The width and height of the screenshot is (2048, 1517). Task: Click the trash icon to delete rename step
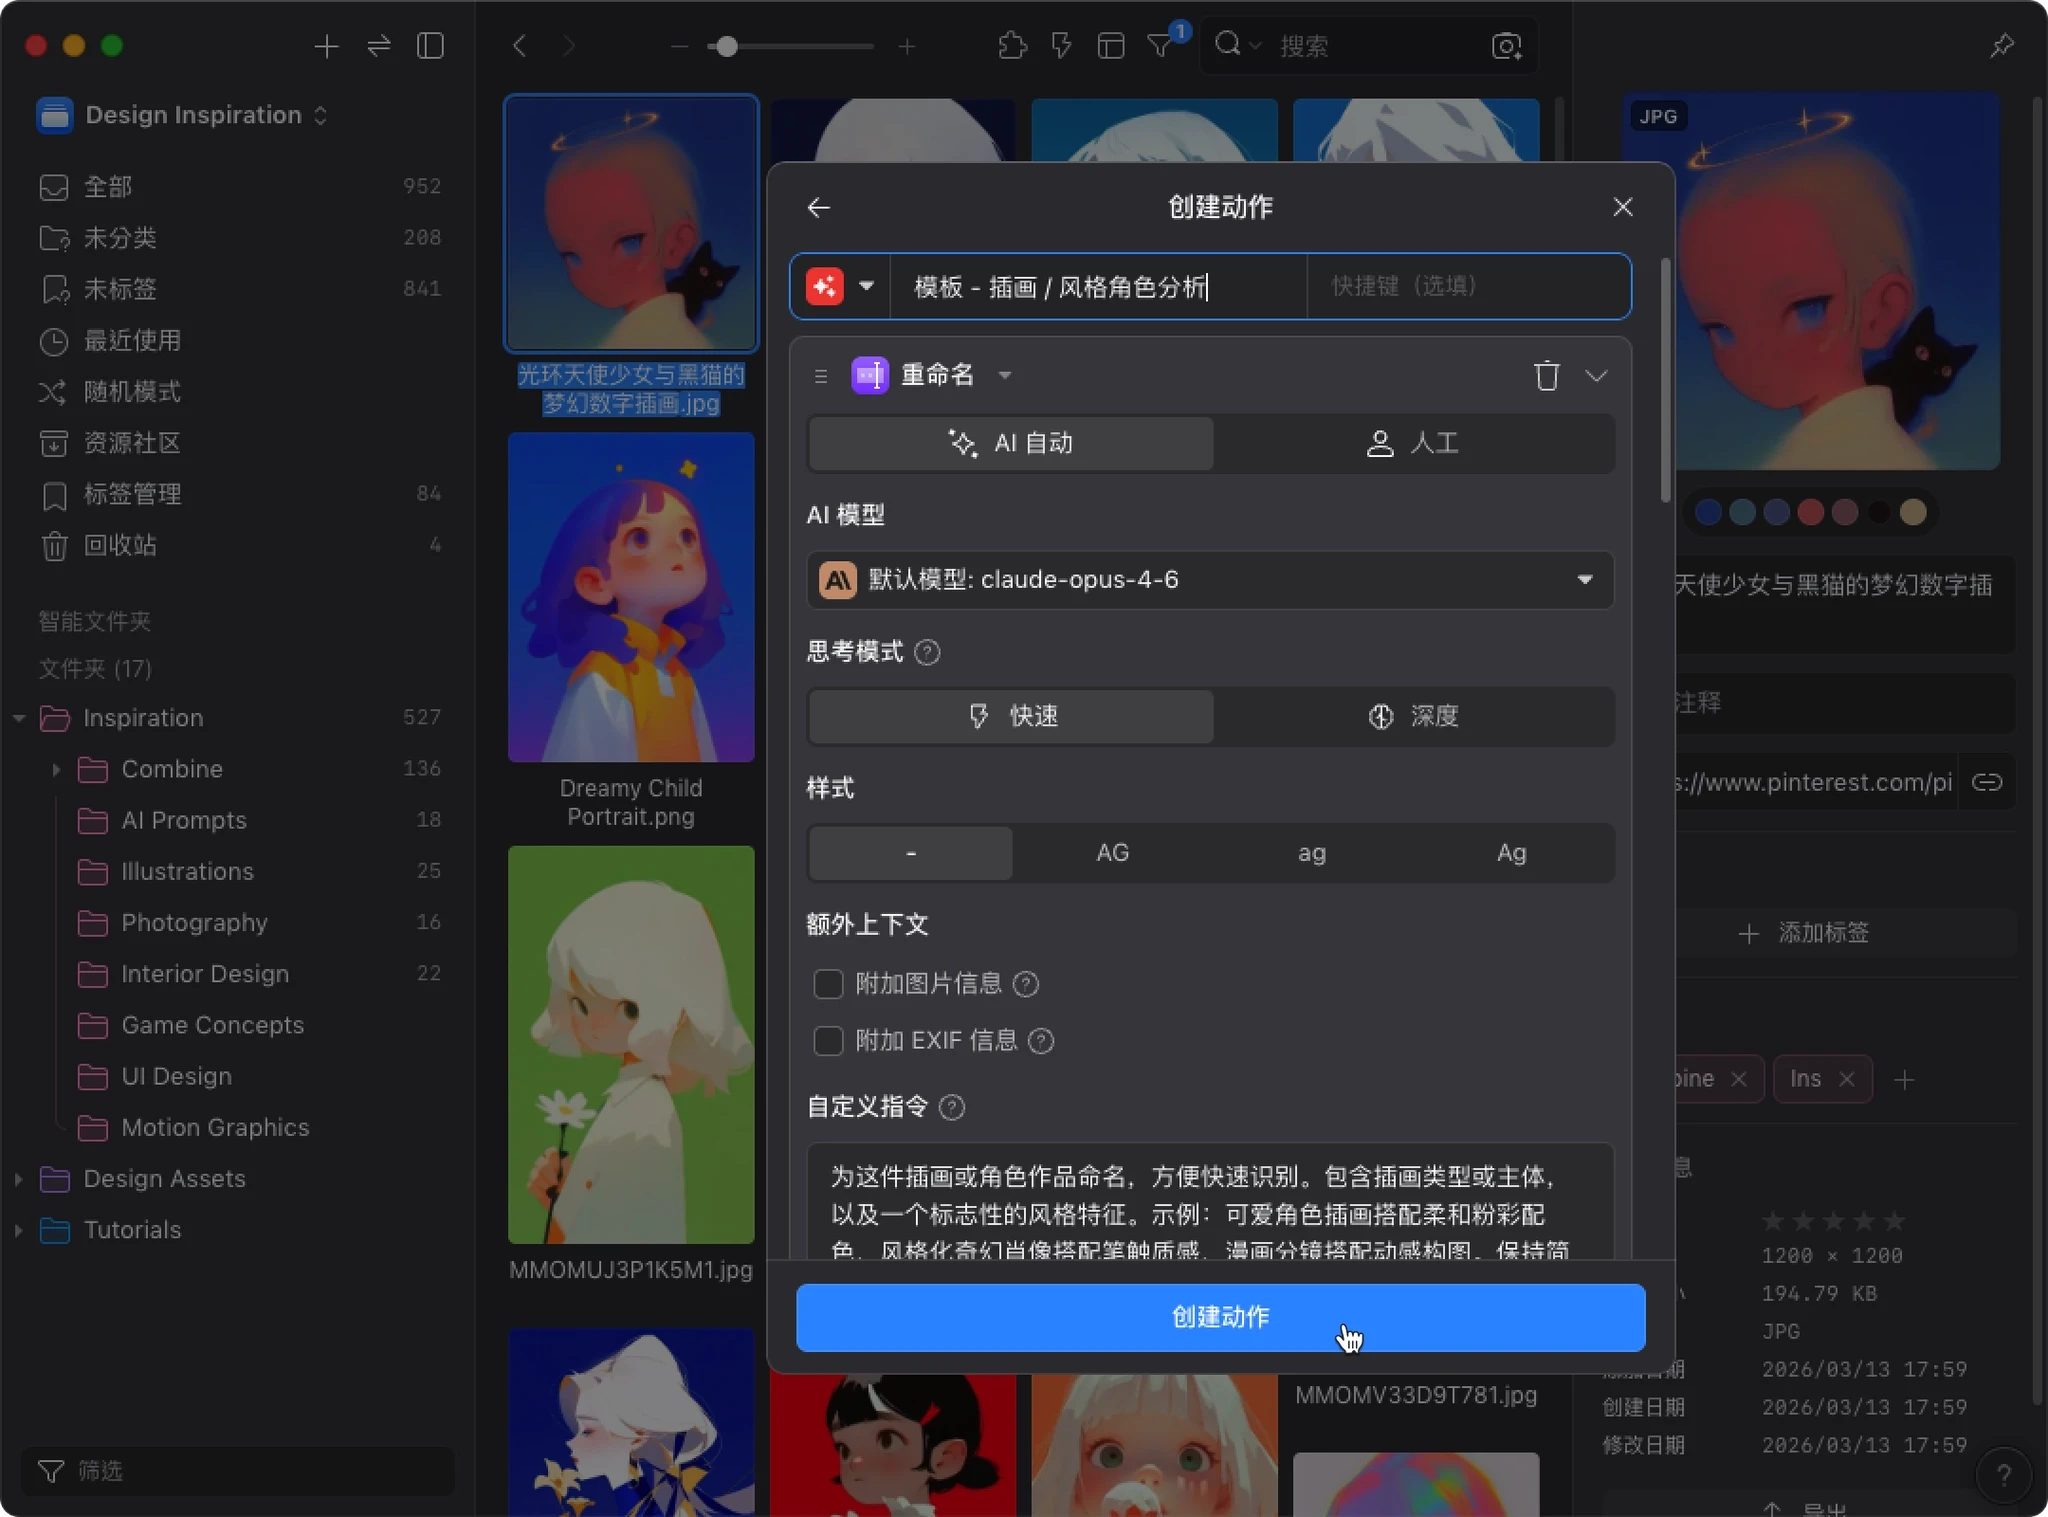tap(1546, 376)
